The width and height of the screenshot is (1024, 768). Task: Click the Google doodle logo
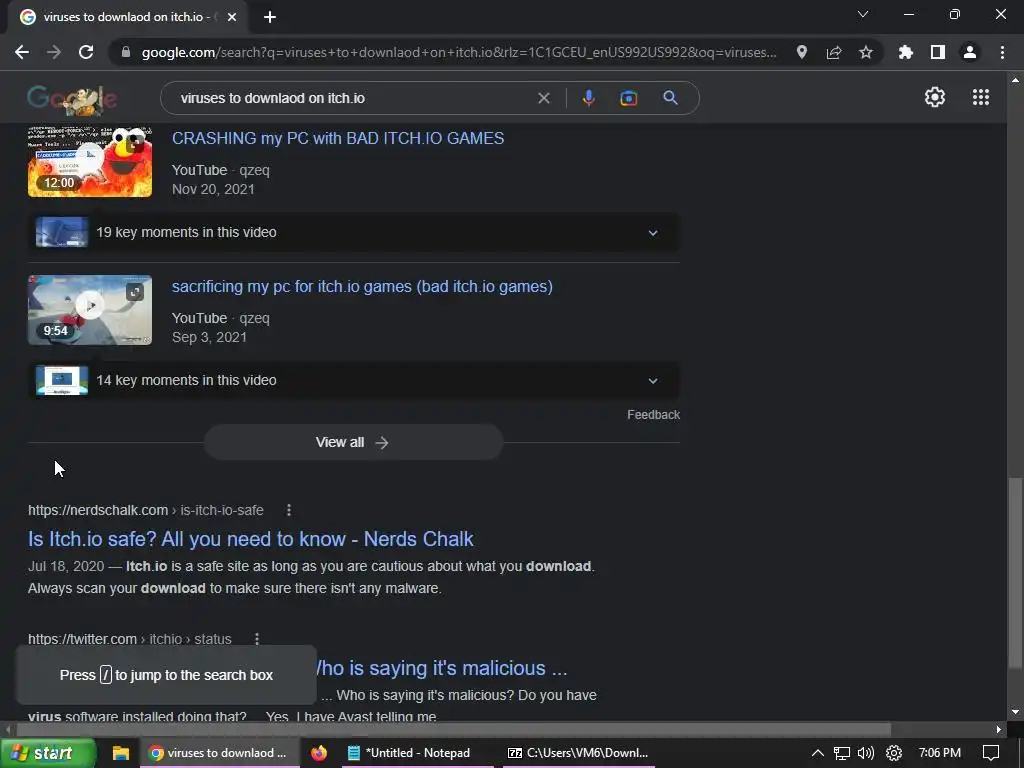(72, 99)
